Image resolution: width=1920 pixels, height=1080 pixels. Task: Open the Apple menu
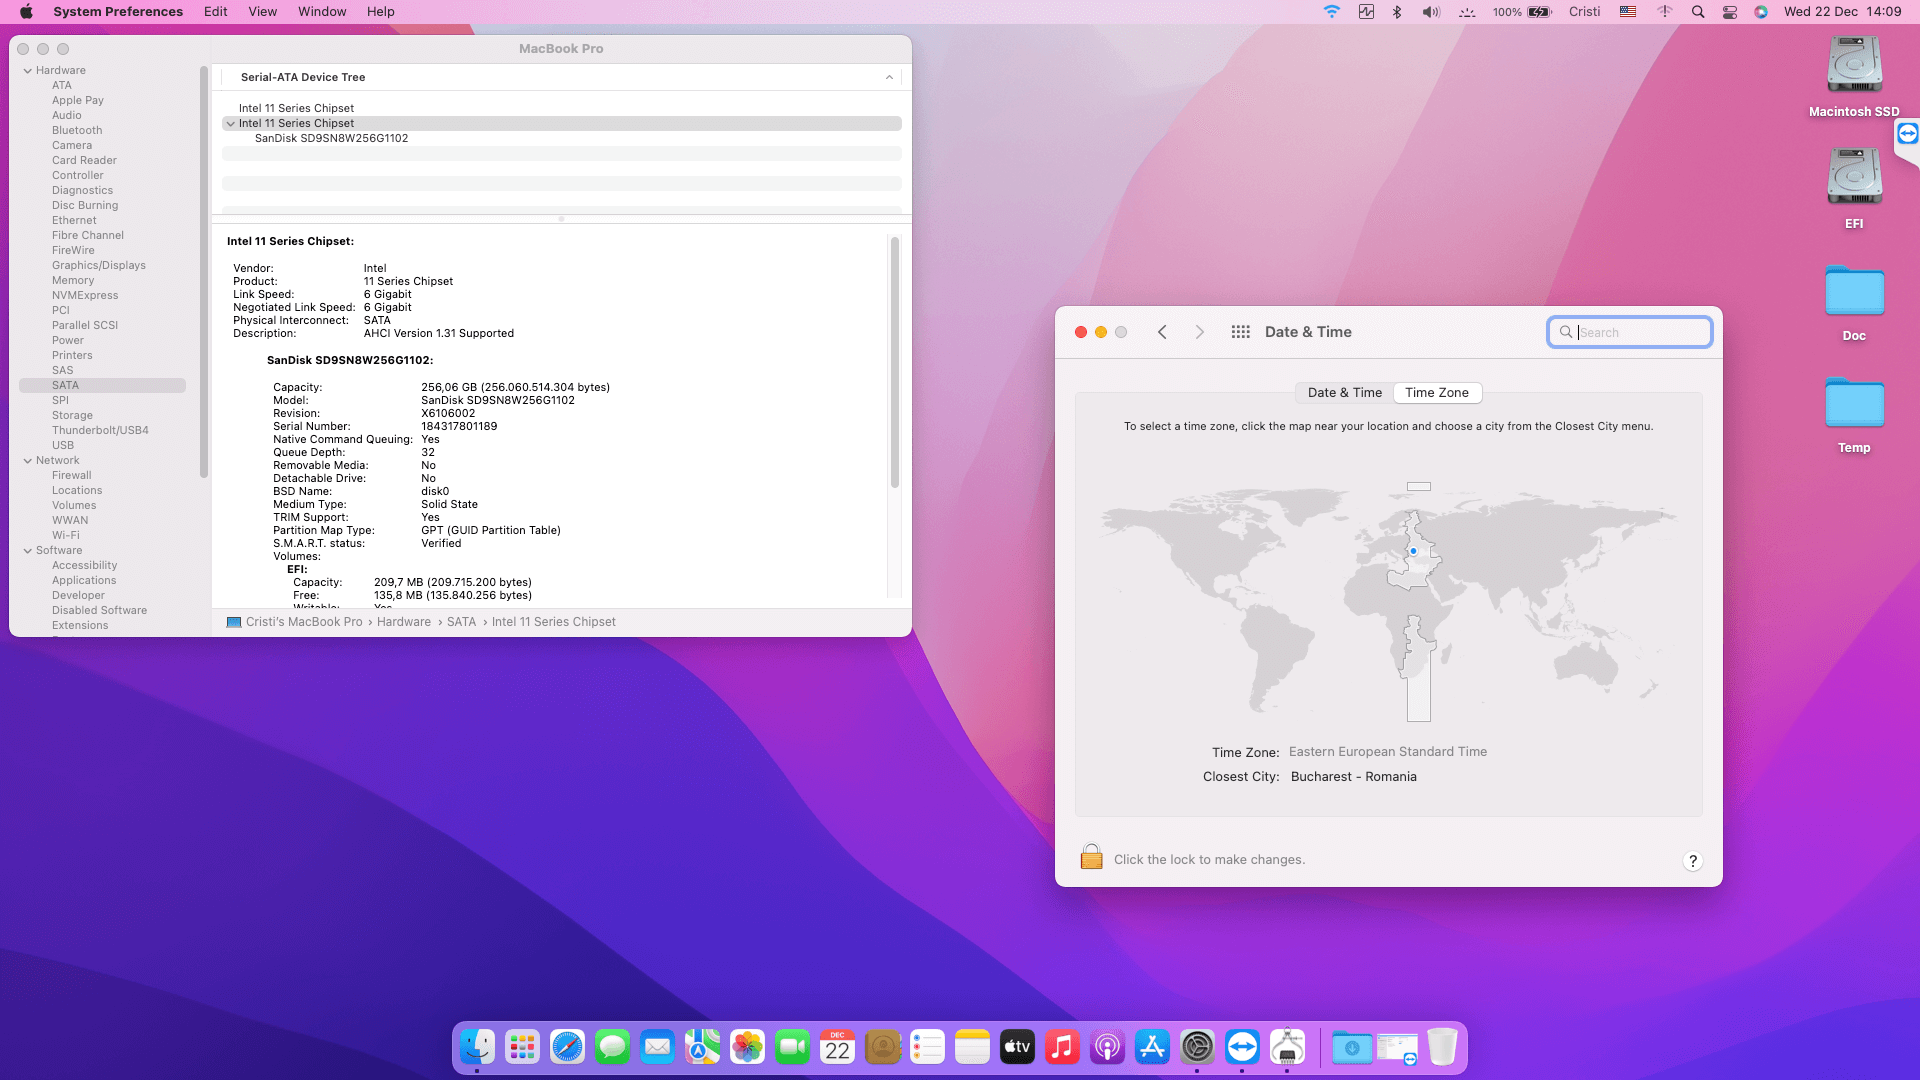pos(27,12)
